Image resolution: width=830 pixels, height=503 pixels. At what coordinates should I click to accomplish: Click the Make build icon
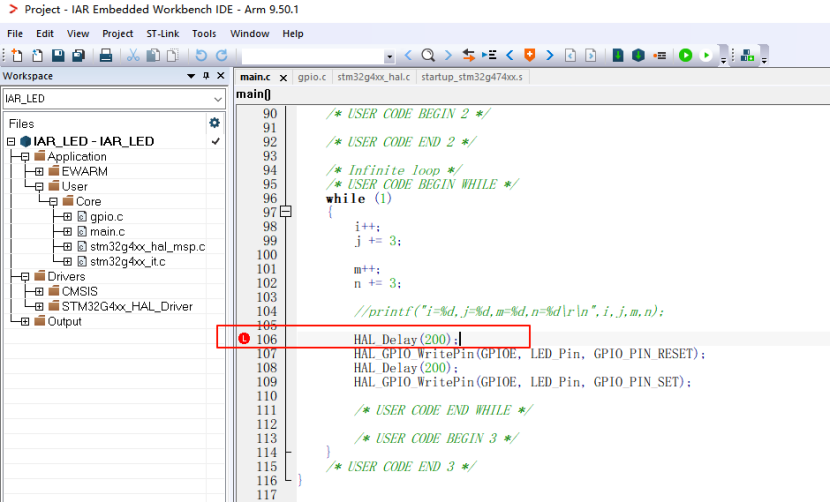(638, 55)
